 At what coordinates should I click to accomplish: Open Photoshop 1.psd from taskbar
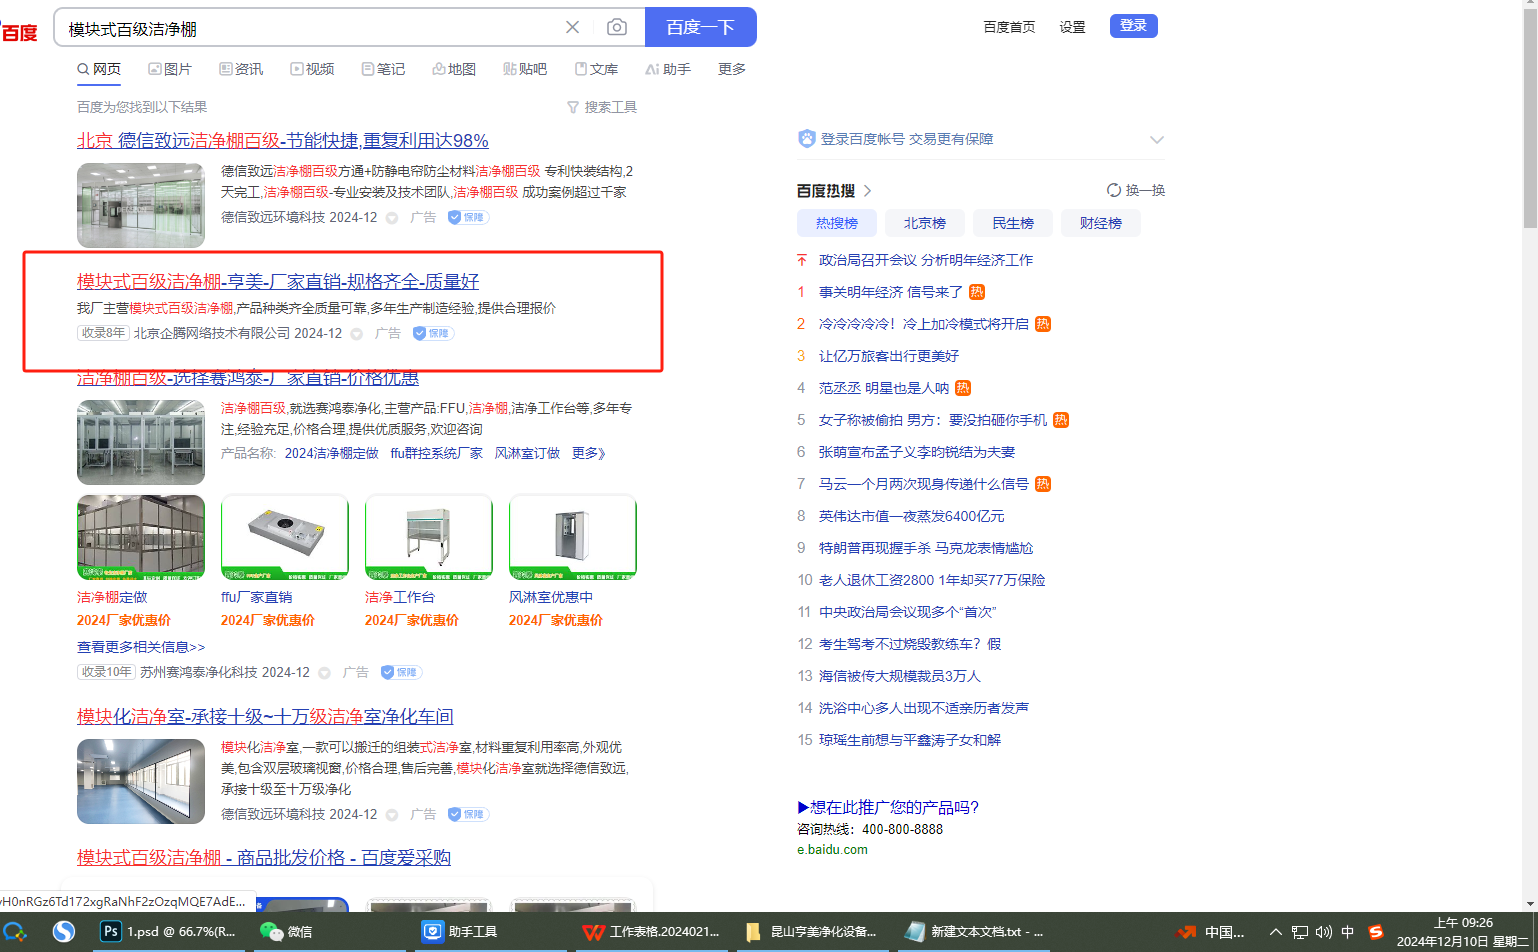coord(170,931)
